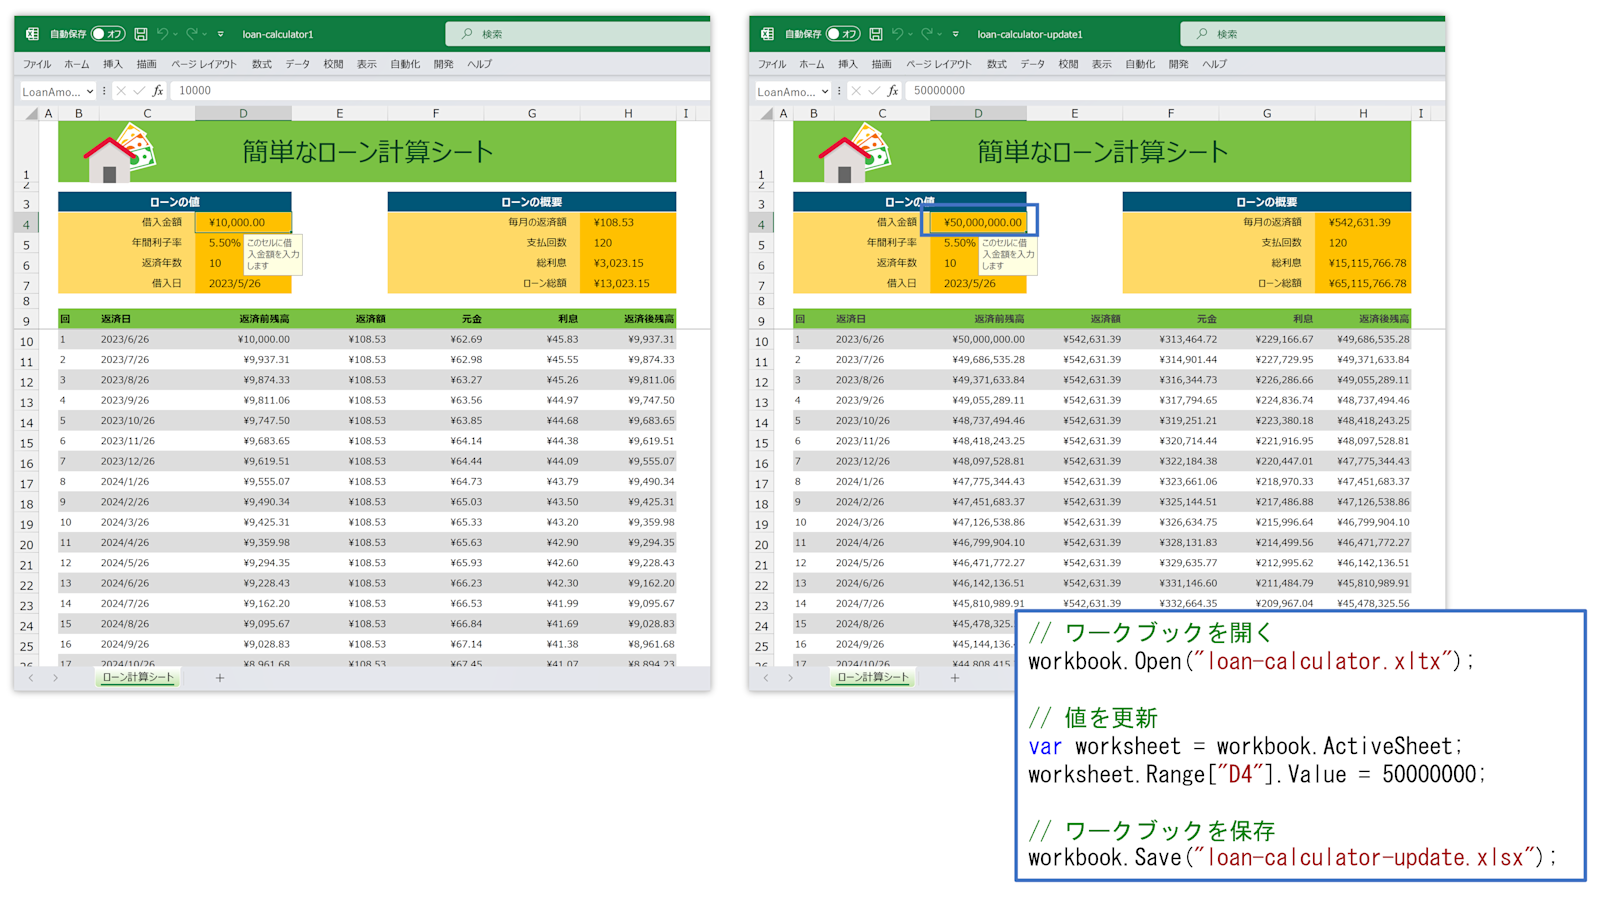Select the ¥10,000.00 借入金額 cell
Screen dimensions: 1600x897
click(x=243, y=223)
